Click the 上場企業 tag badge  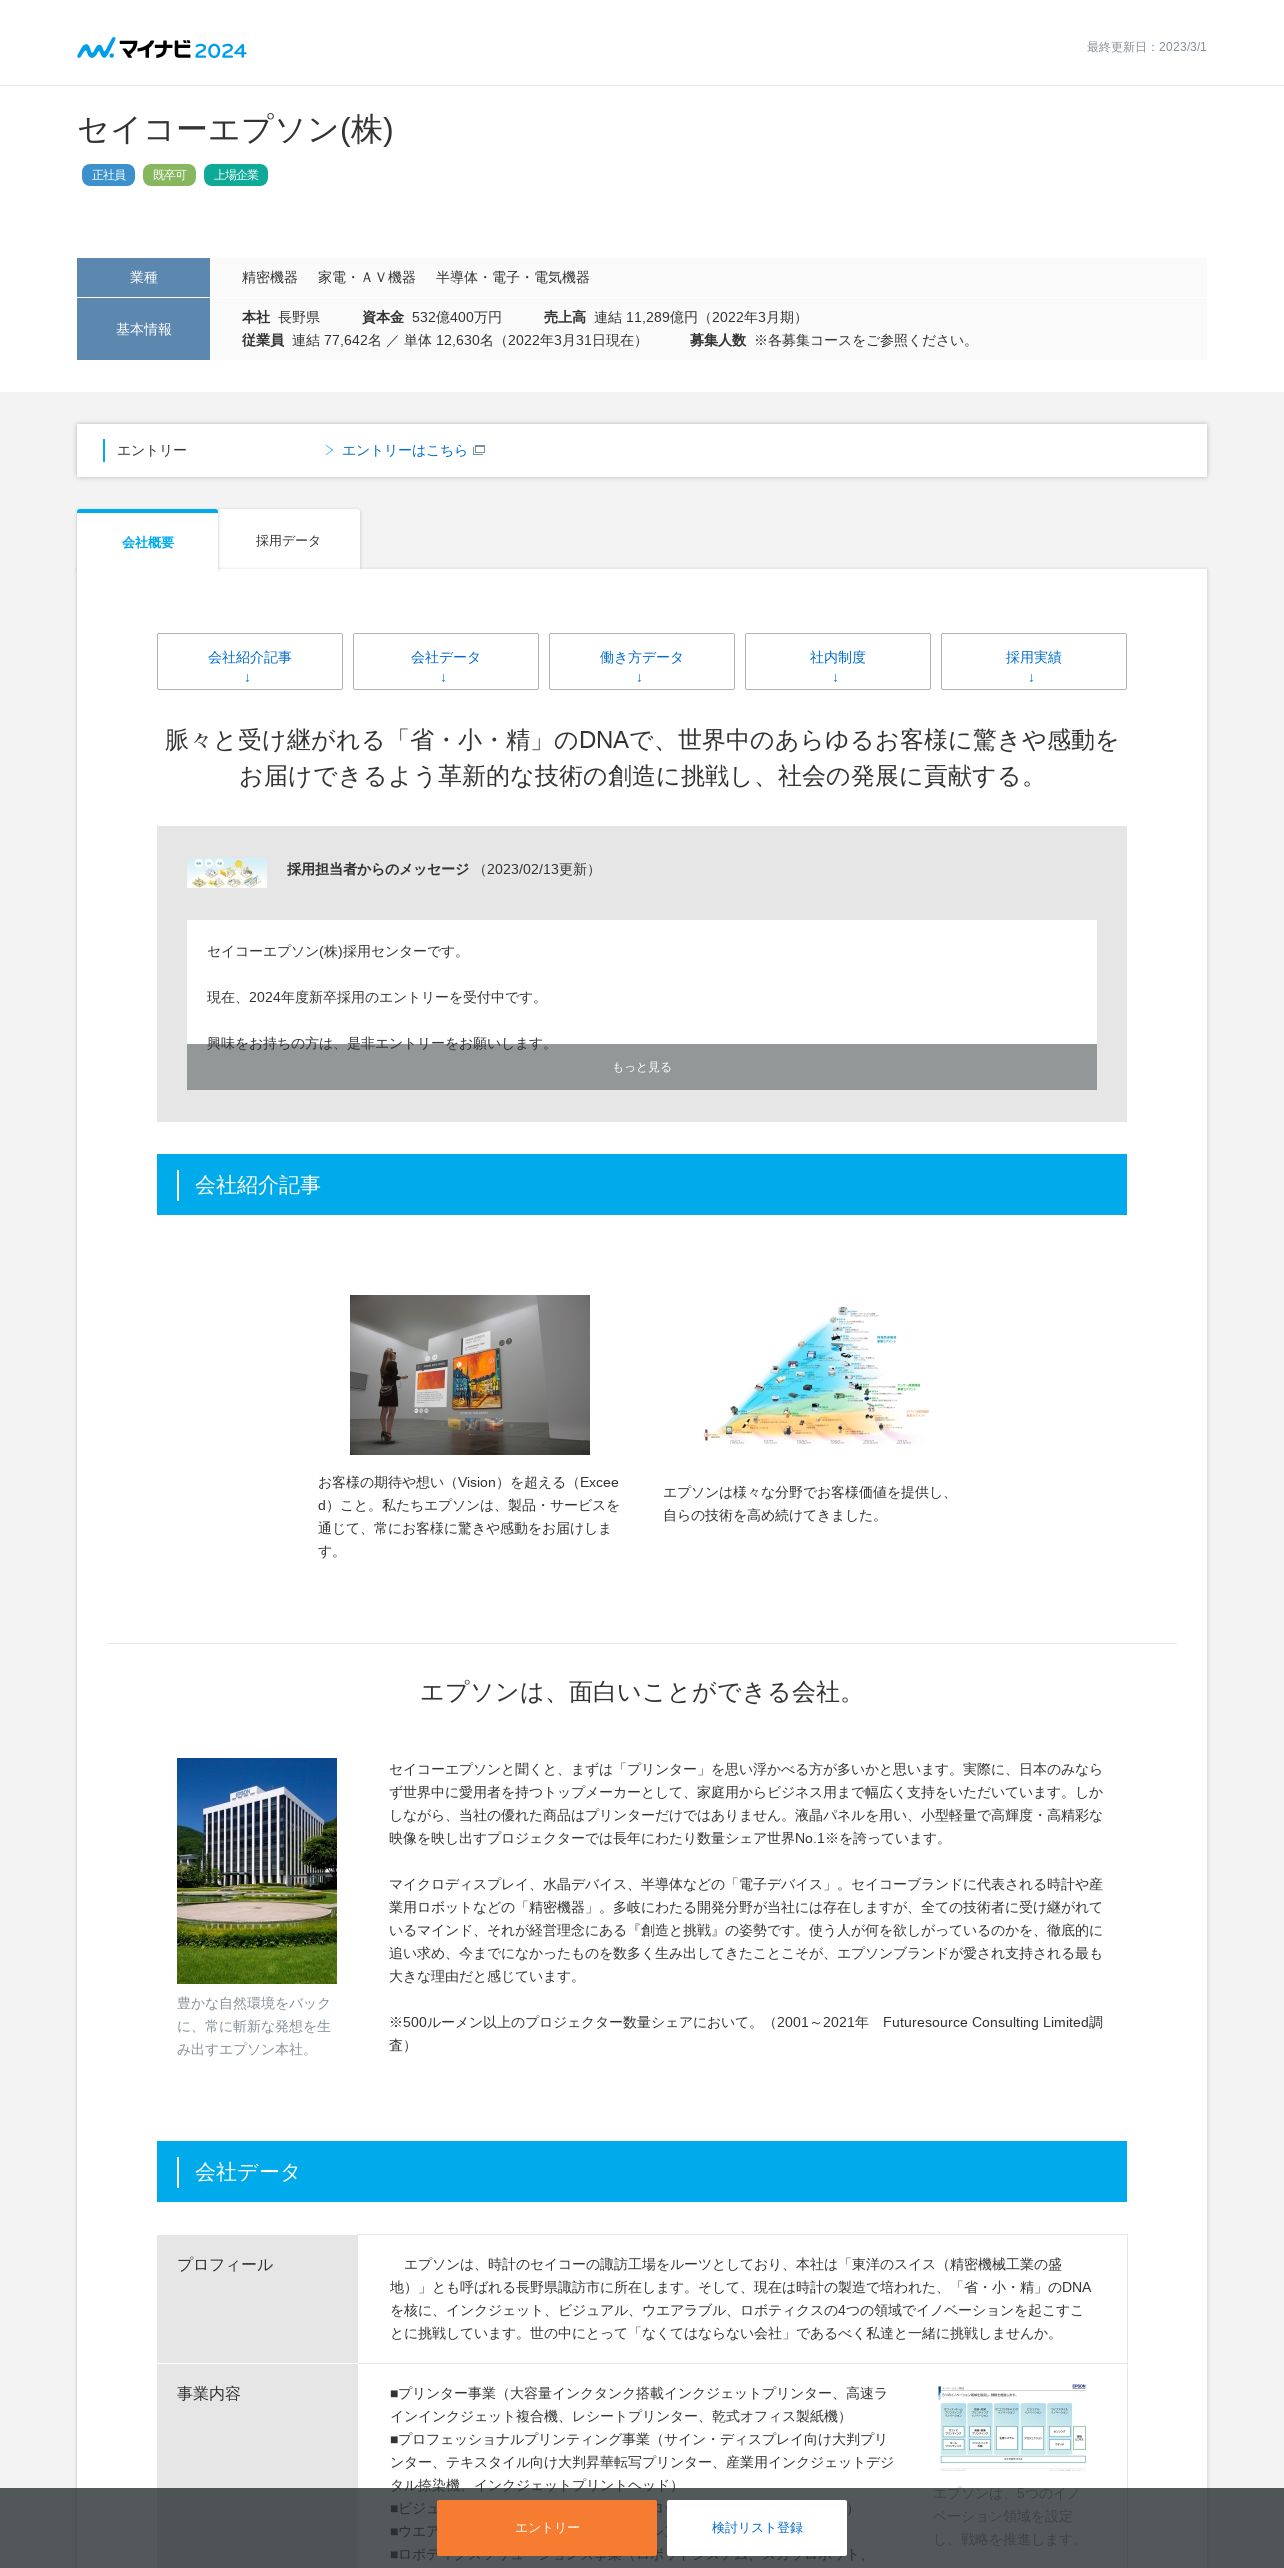coord(236,175)
